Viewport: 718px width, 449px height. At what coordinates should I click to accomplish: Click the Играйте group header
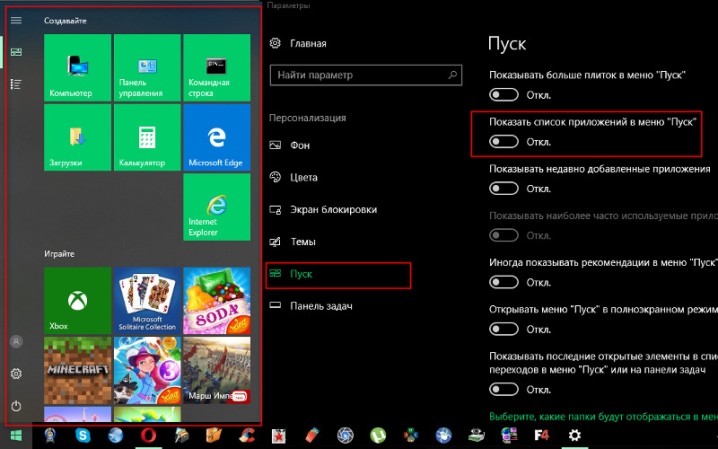tap(59, 254)
